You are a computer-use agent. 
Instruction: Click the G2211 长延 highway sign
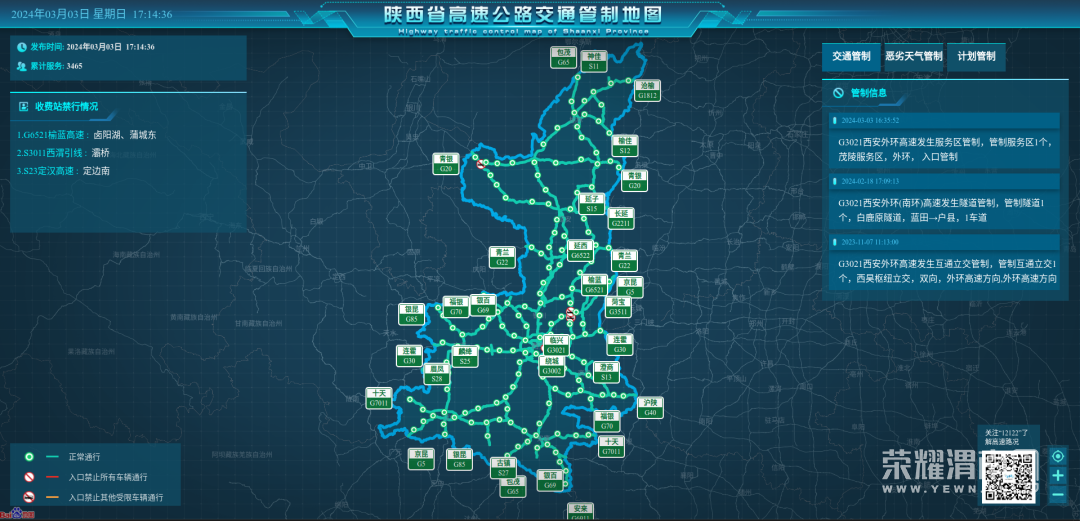pyautogui.click(x=622, y=218)
